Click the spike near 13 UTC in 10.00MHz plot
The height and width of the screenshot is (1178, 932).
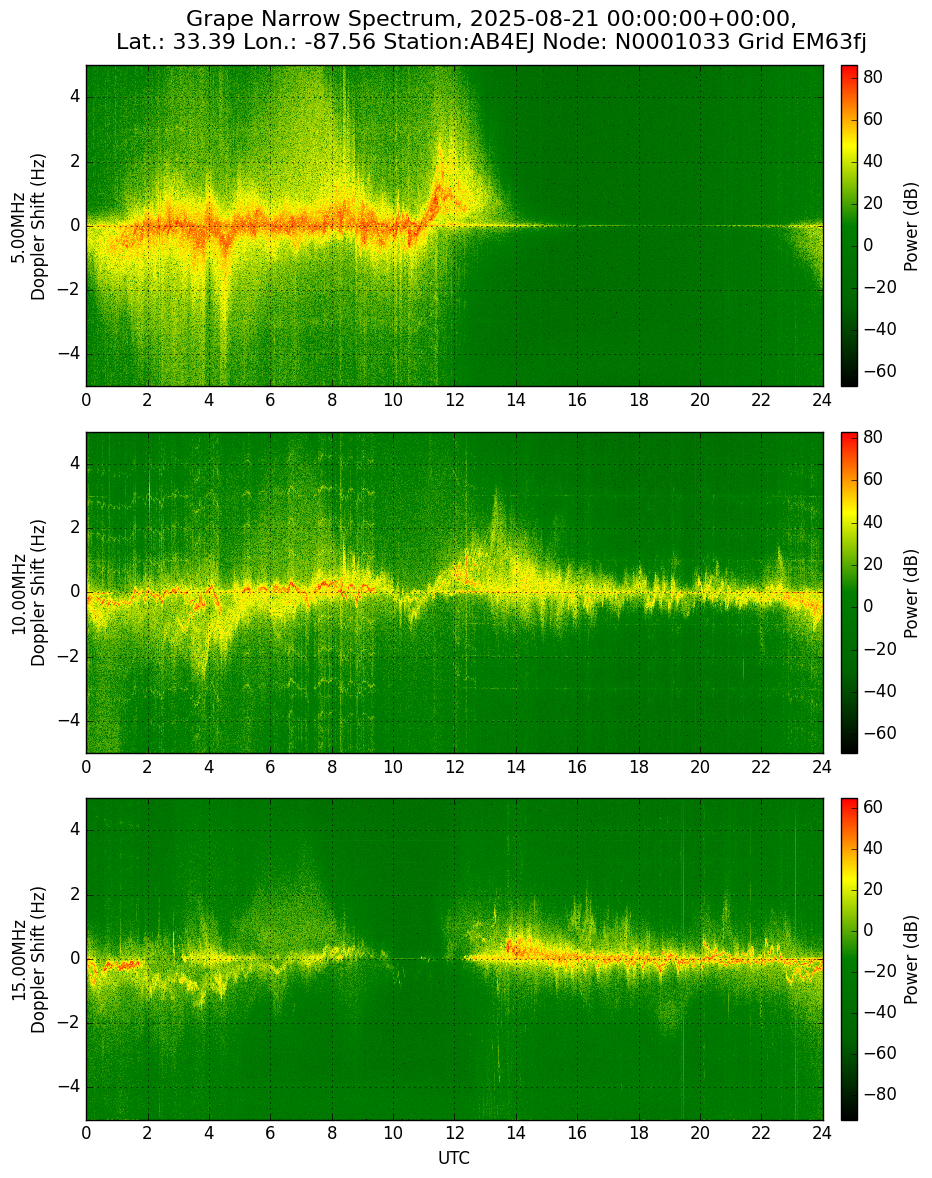(495, 518)
